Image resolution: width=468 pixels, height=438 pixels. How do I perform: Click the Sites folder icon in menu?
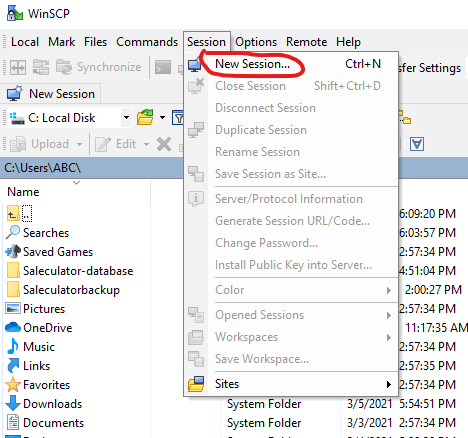tap(196, 384)
